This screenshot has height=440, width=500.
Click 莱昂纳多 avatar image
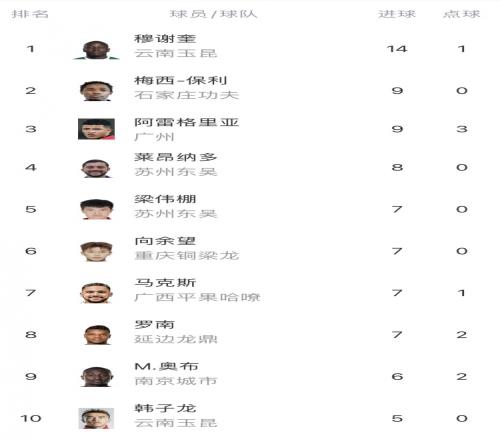tap(96, 168)
